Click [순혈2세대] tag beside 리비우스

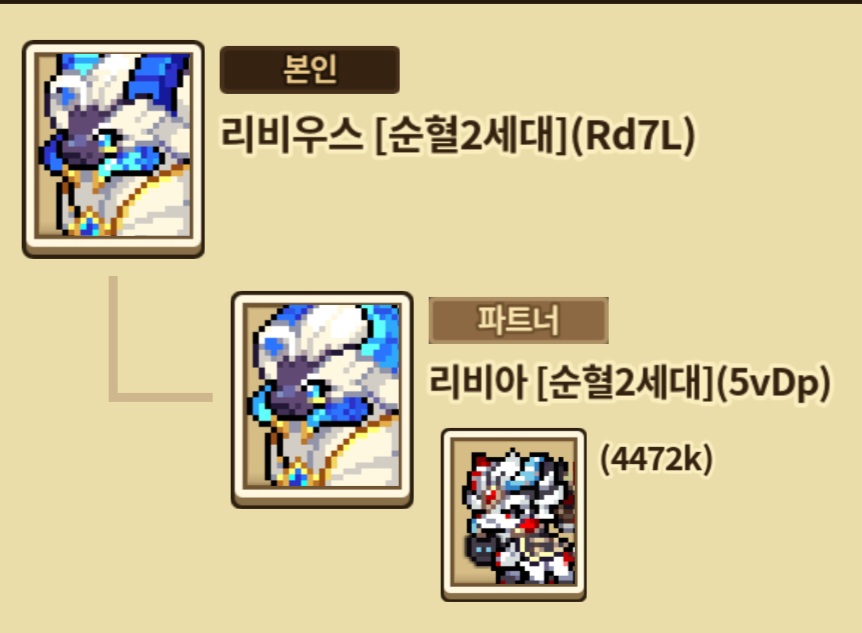(x=471, y=135)
